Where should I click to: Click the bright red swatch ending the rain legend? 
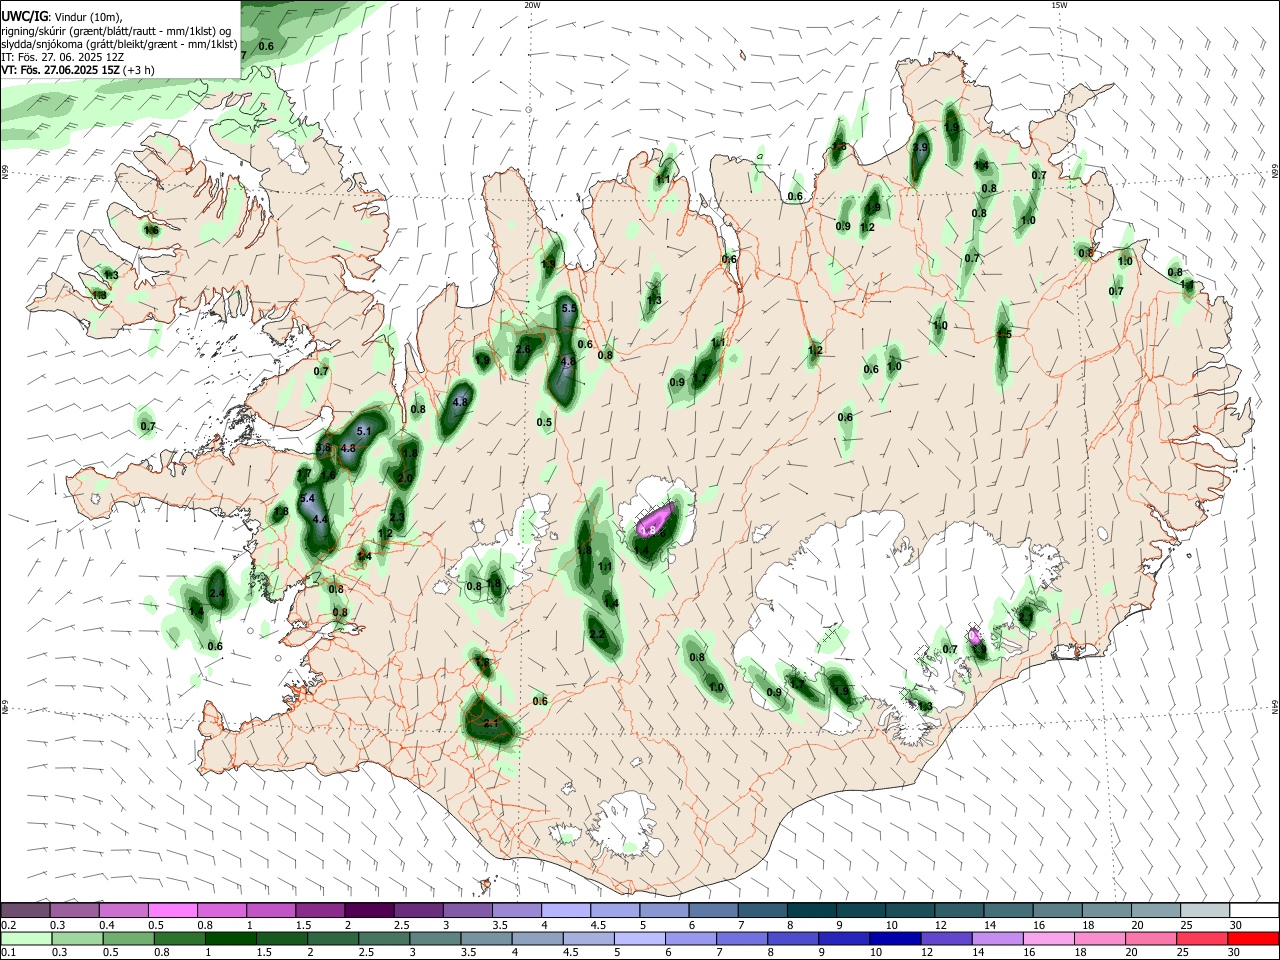tap(1254, 939)
